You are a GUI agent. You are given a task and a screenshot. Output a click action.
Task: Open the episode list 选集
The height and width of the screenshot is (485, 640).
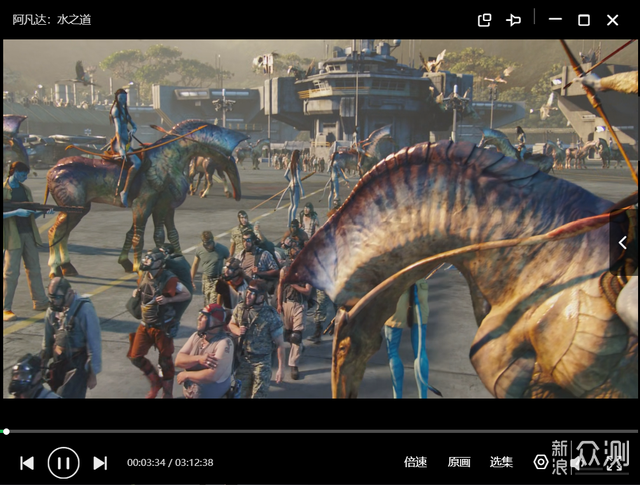(x=501, y=462)
